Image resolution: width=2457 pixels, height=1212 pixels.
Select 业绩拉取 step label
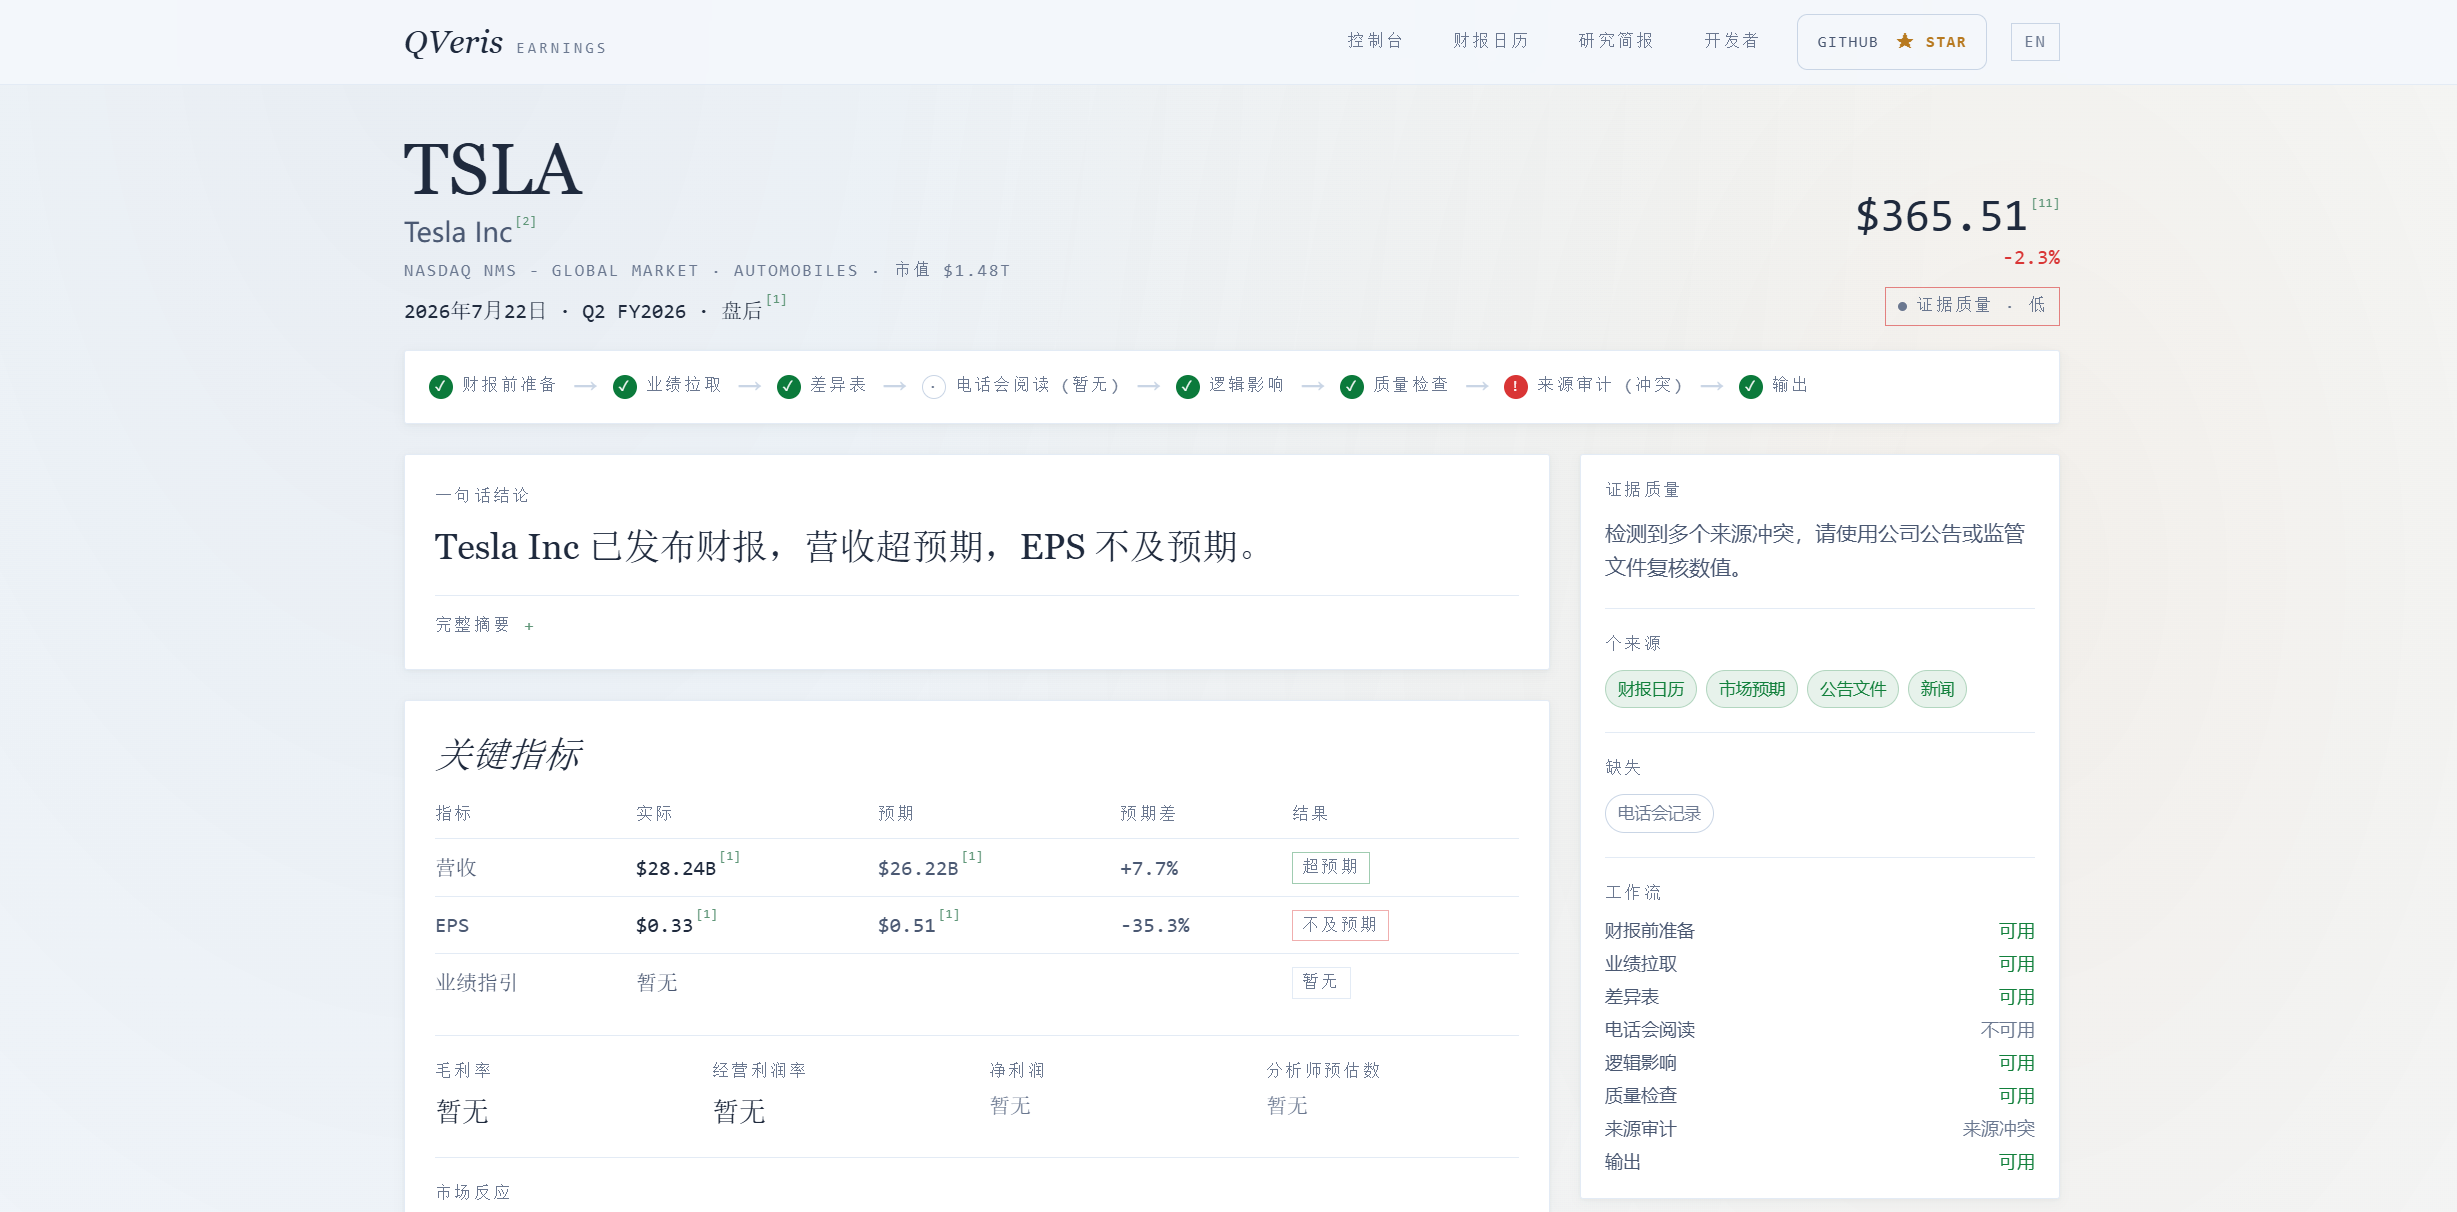[684, 385]
